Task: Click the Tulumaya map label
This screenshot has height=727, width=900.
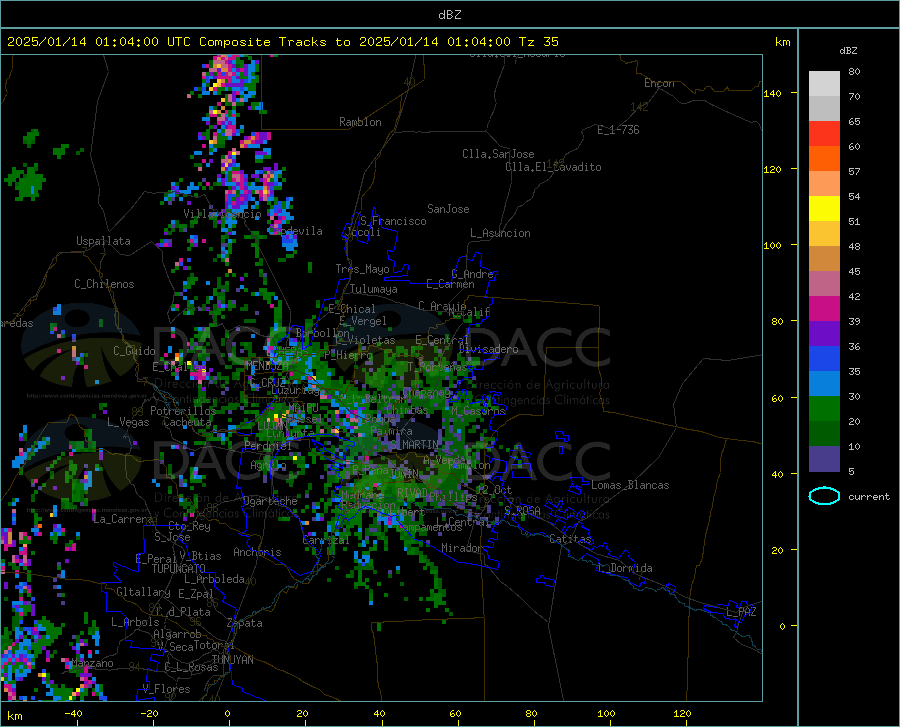Action: coord(374,289)
